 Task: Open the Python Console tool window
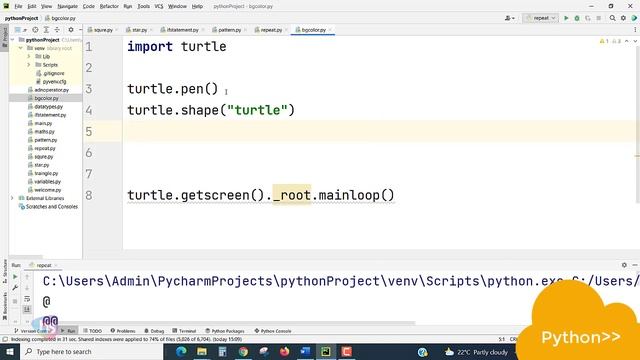(x=273, y=331)
